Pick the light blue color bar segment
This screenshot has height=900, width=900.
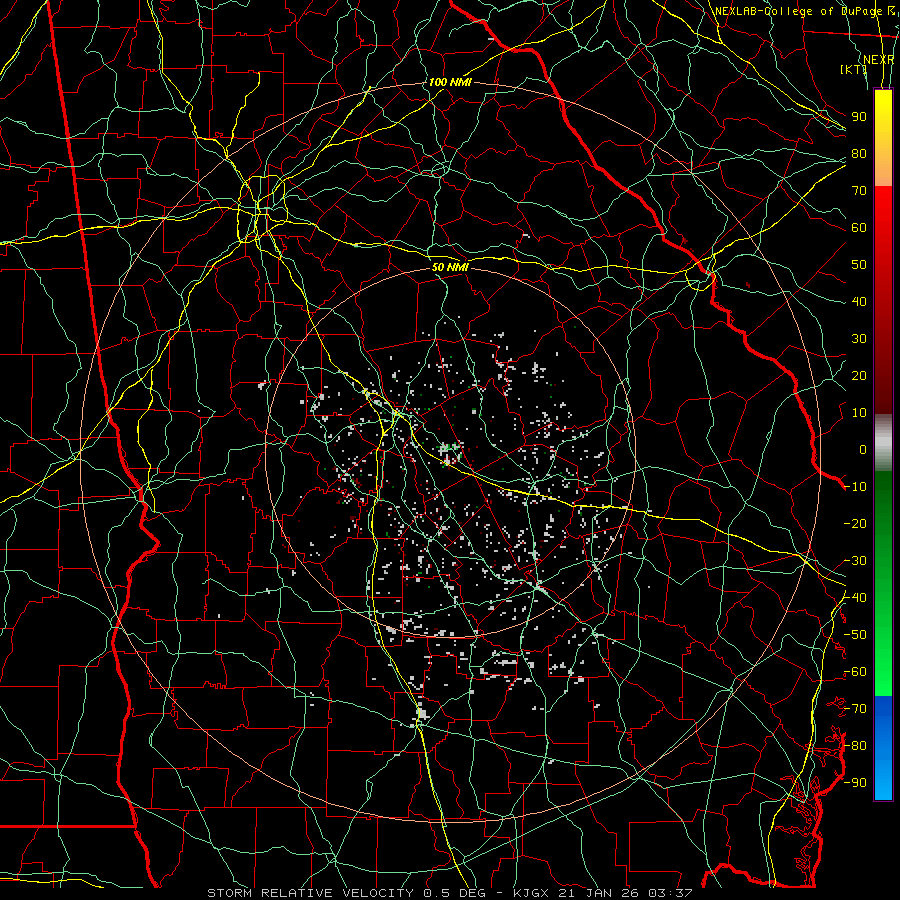(x=883, y=779)
